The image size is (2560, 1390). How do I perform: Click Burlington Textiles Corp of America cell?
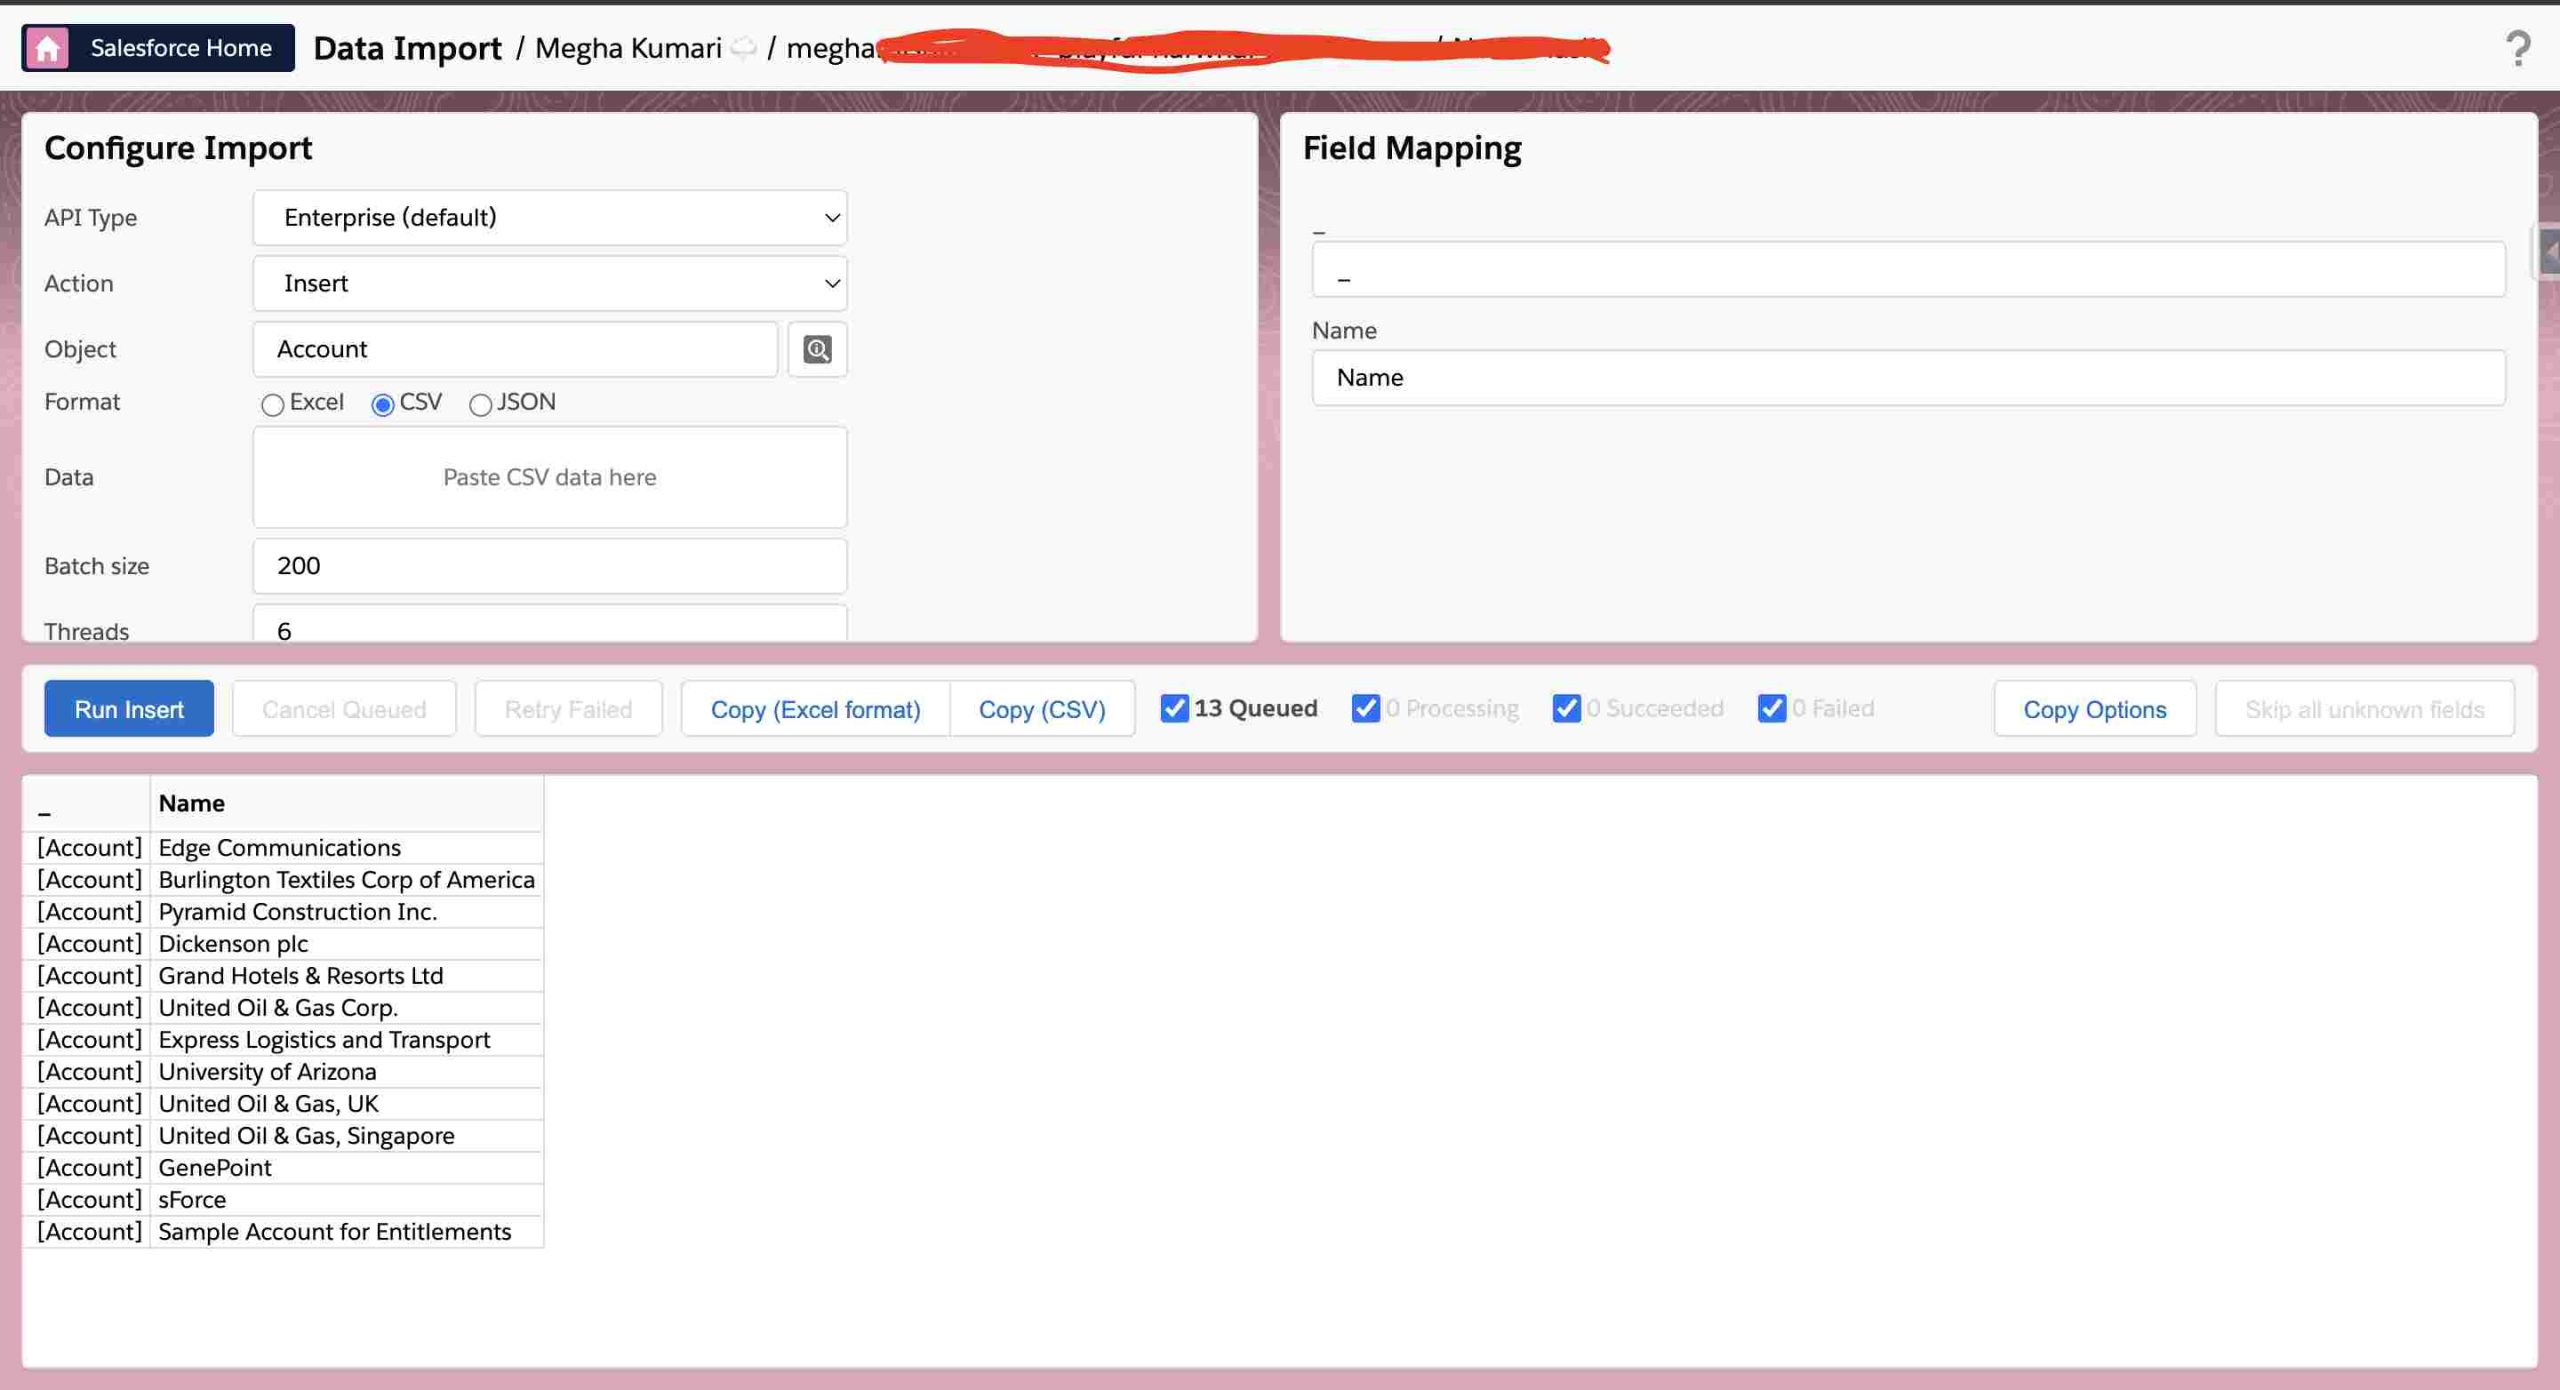tap(346, 880)
